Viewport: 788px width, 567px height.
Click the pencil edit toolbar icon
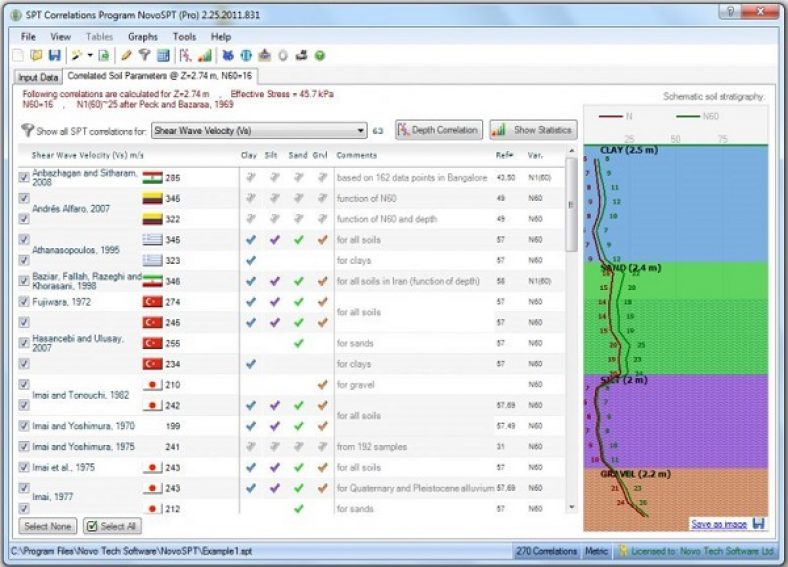[126, 56]
